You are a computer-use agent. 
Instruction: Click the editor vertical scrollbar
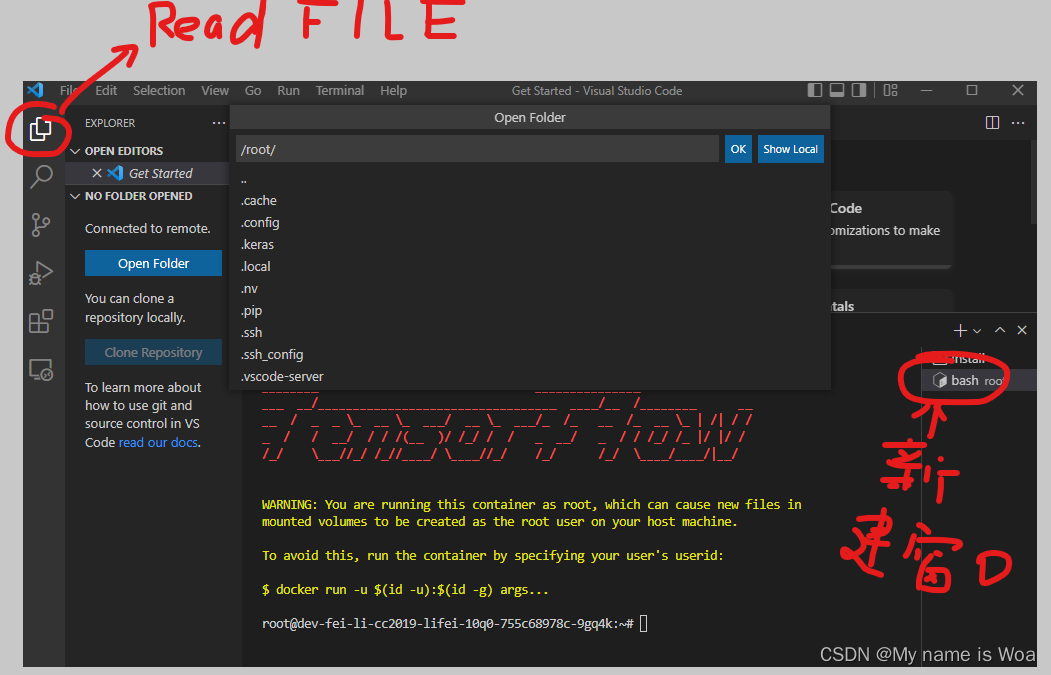click(1033, 182)
